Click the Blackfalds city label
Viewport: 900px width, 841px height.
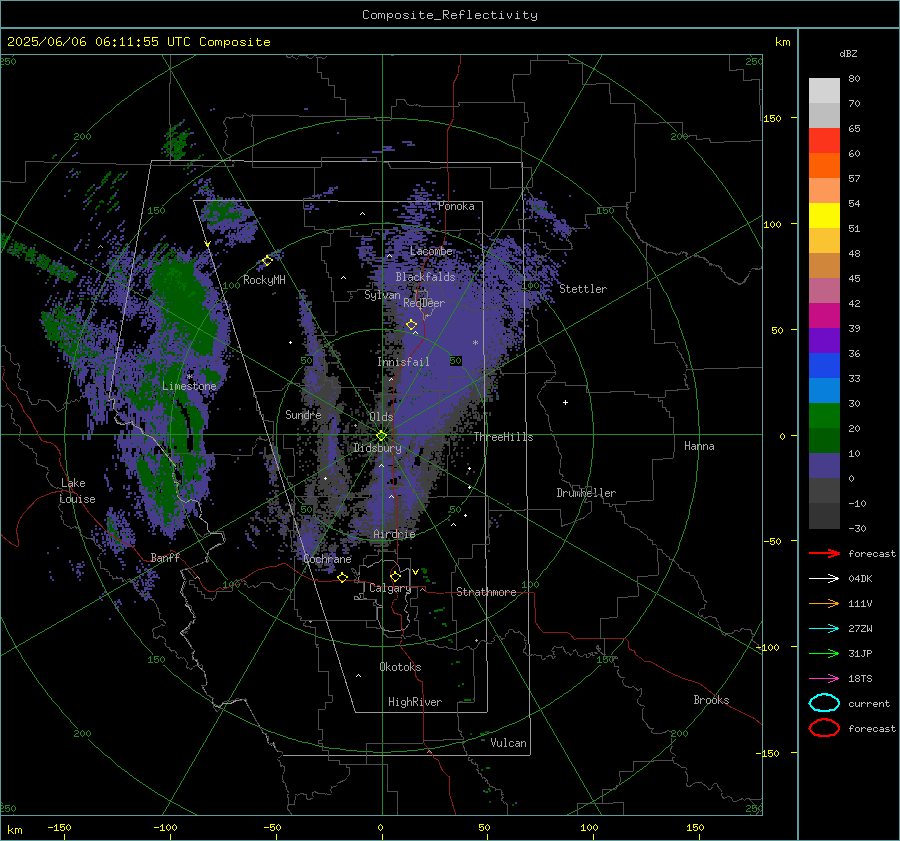pos(425,277)
